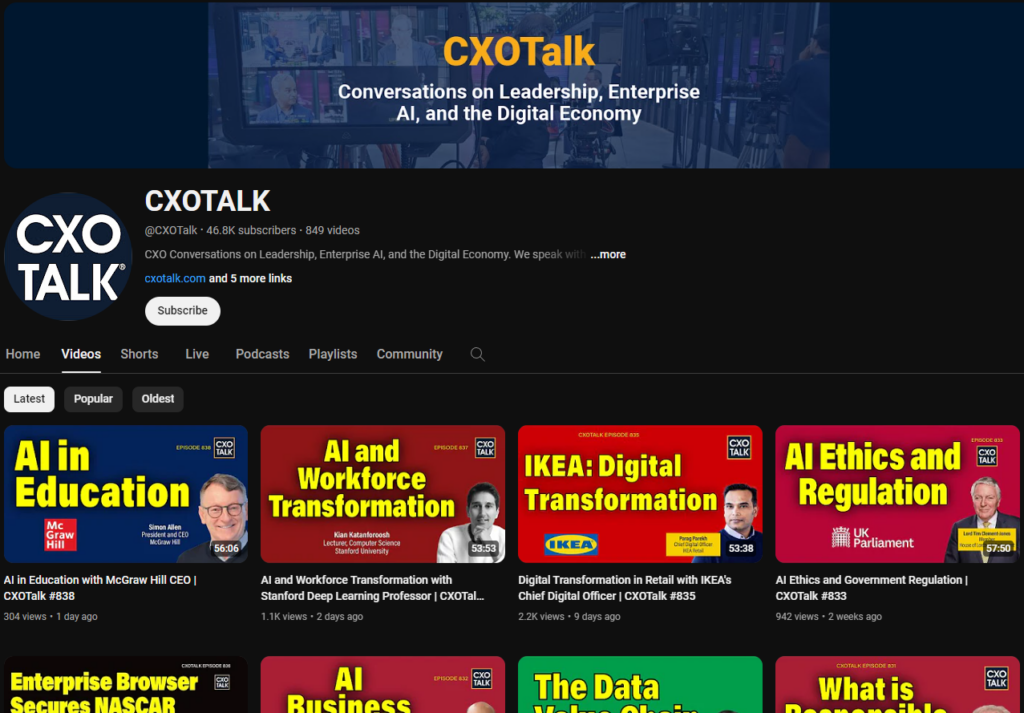
Task: Open title AI Ethics and Government Regulation
Action: (871, 588)
